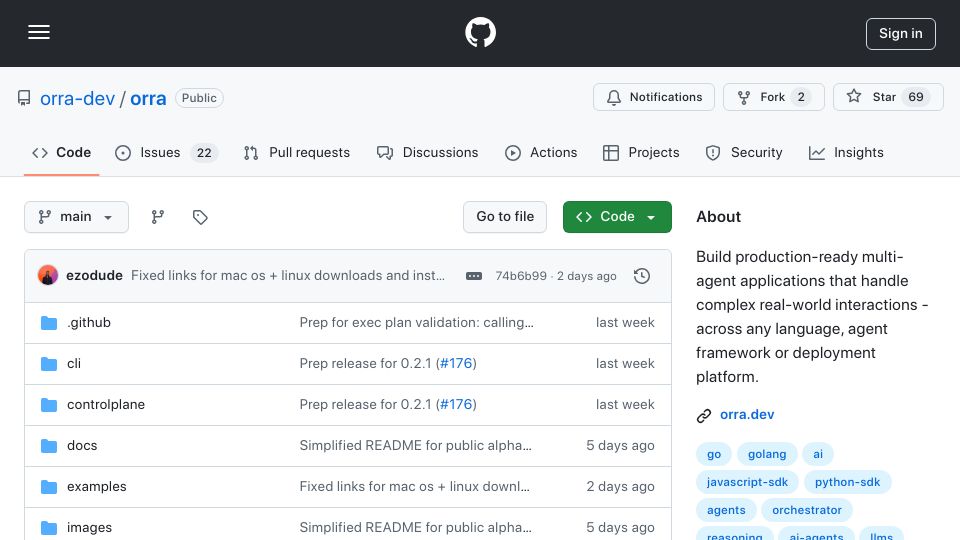The width and height of the screenshot is (960, 540).
Task: Open the Actions tab
Action: click(x=541, y=152)
